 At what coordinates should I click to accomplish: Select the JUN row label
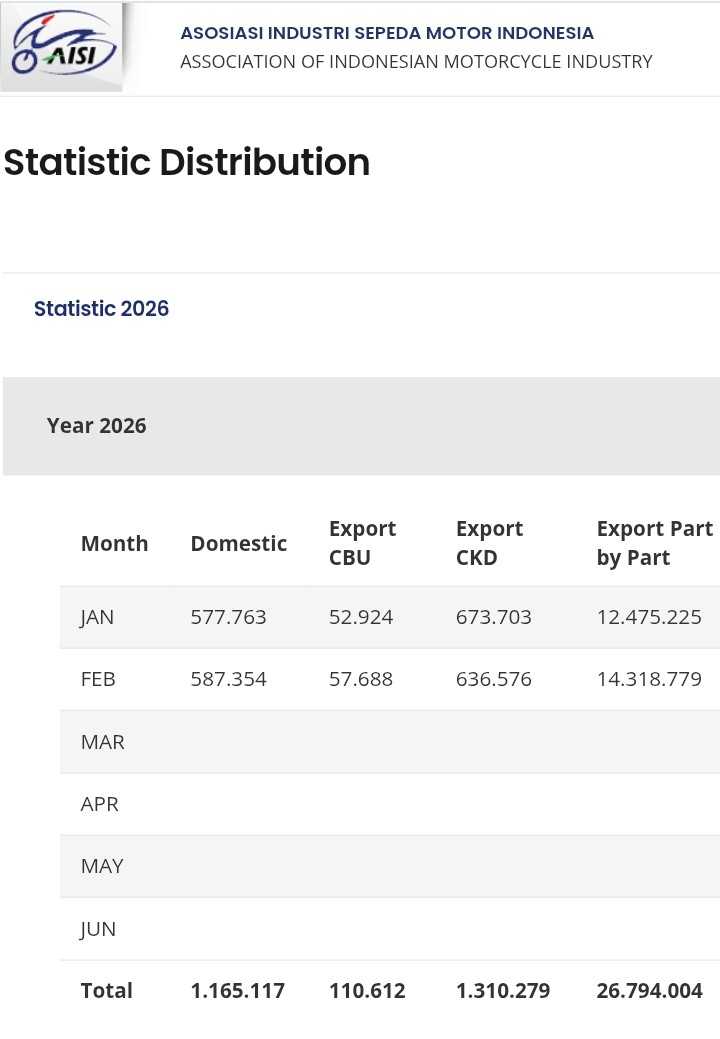tap(98, 929)
